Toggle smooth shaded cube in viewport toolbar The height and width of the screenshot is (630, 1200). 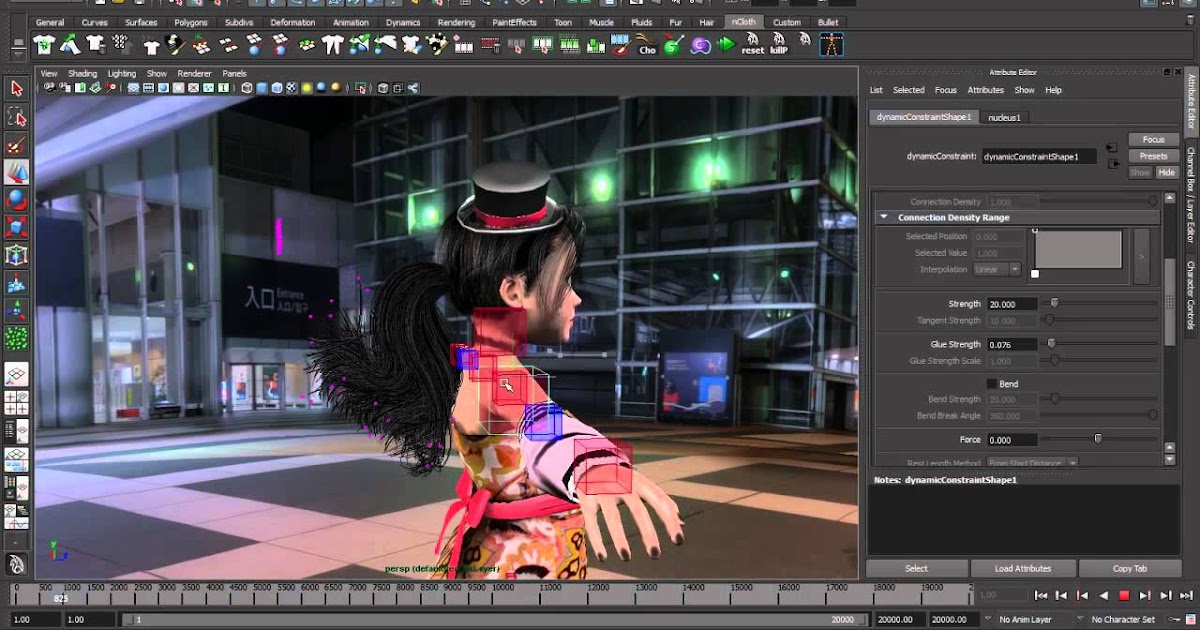262,88
